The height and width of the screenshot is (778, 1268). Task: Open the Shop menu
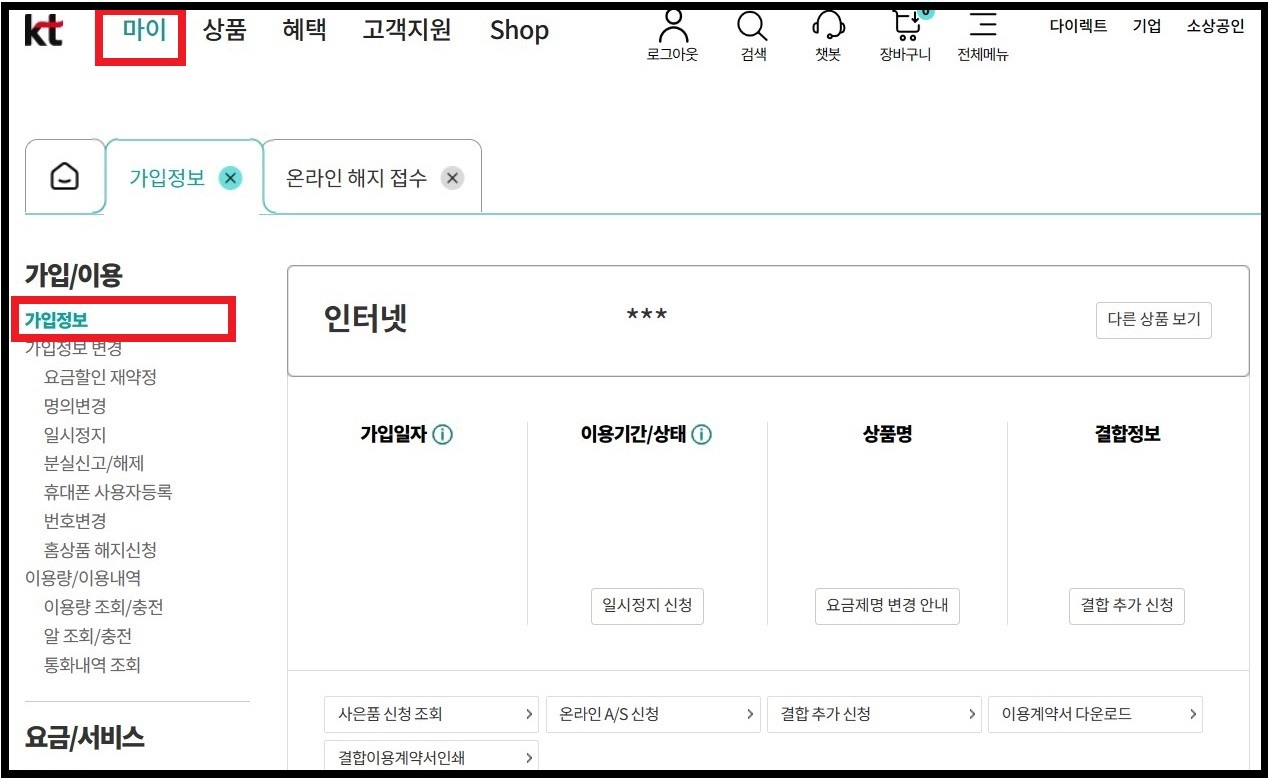pos(519,31)
